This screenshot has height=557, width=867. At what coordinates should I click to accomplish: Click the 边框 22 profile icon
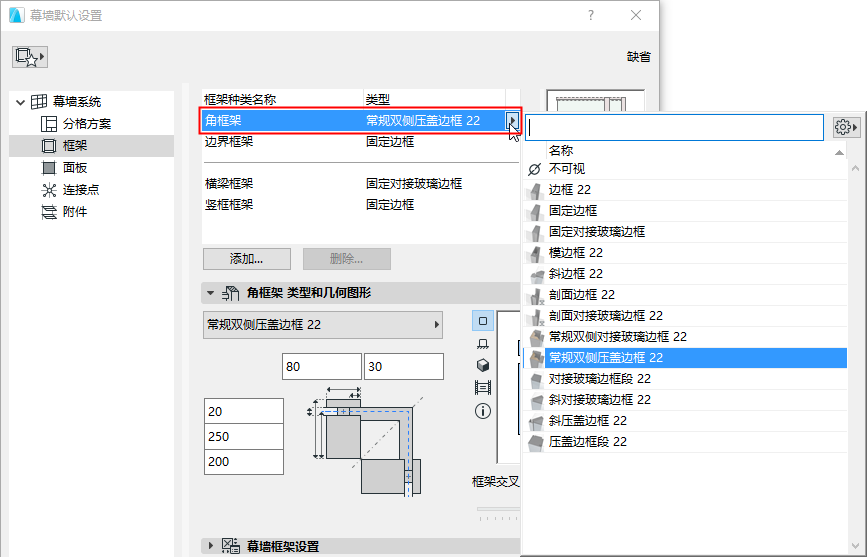click(x=535, y=191)
